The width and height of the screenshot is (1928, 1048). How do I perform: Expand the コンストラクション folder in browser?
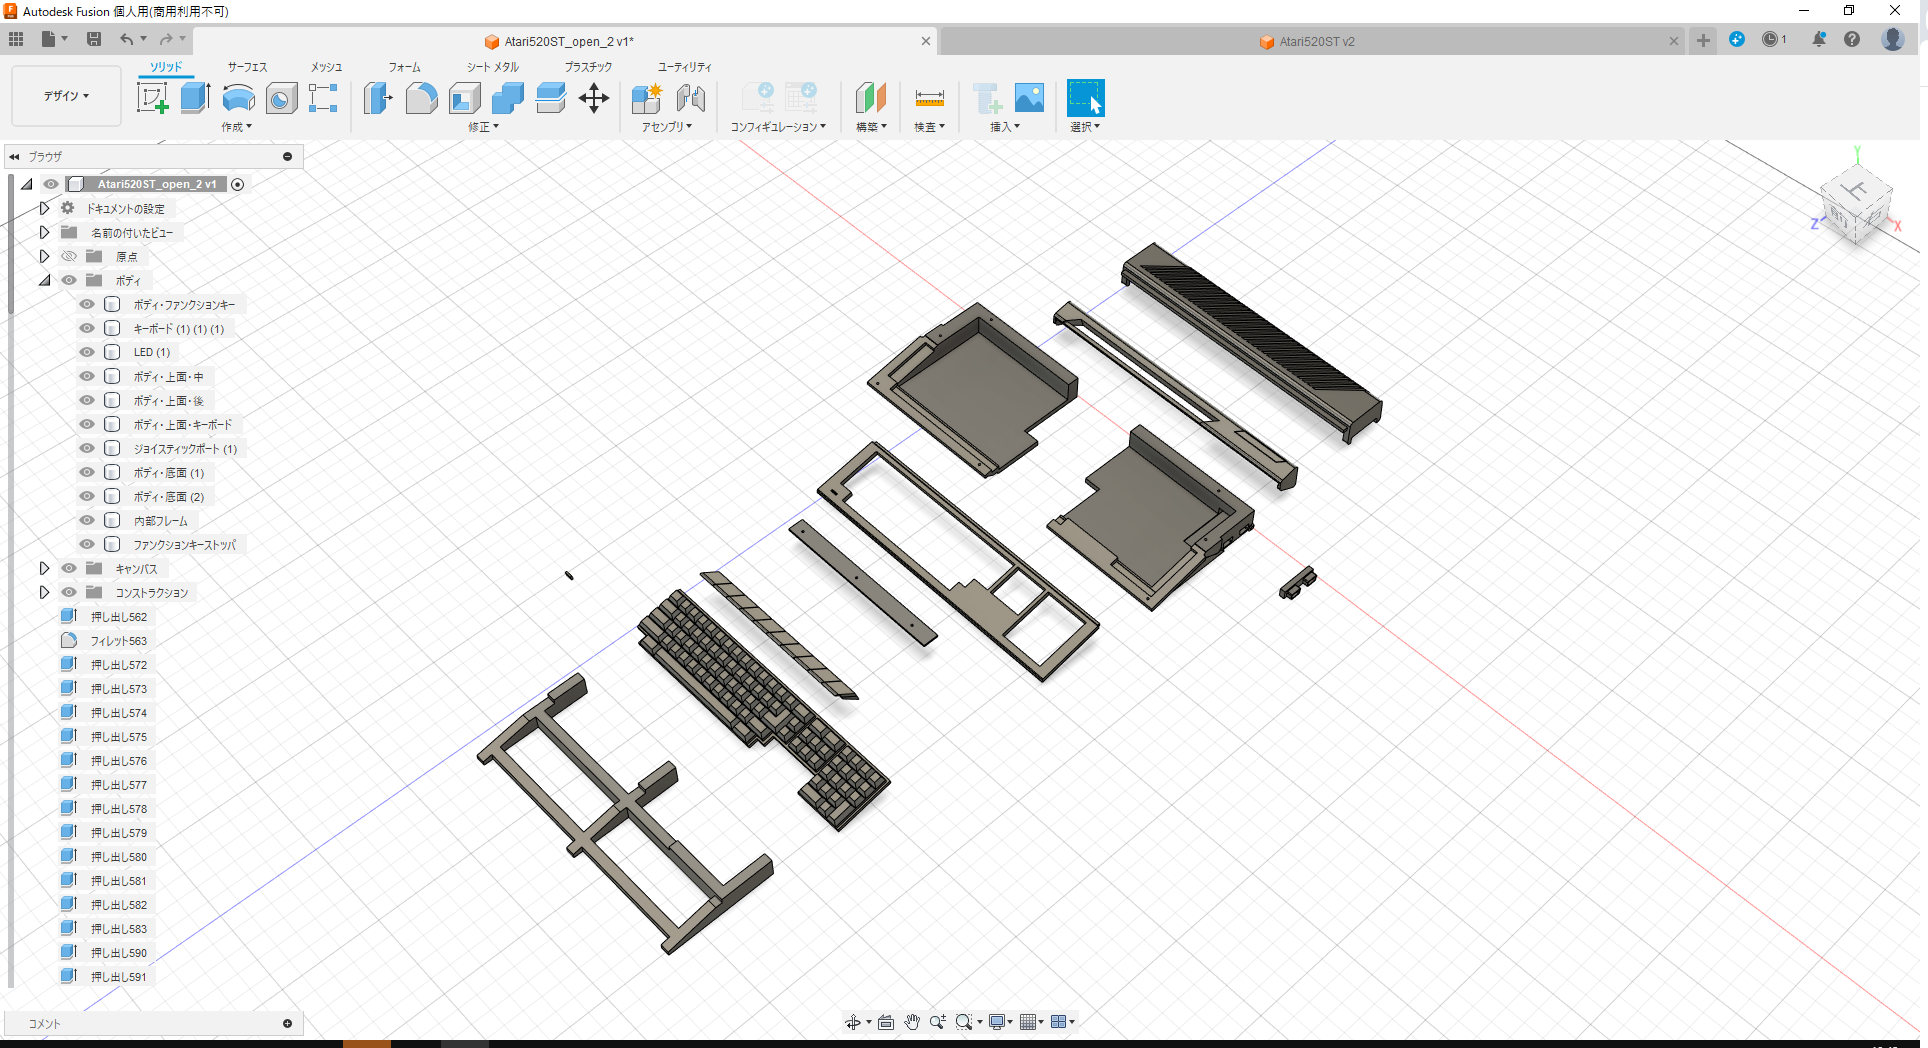44,592
